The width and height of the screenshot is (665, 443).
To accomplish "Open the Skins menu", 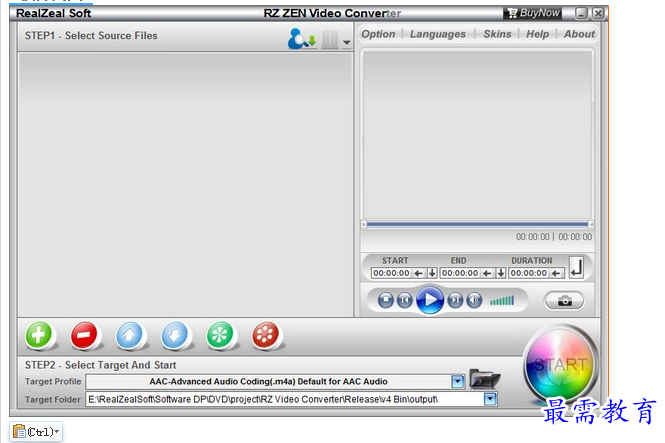I will (497, 34).
